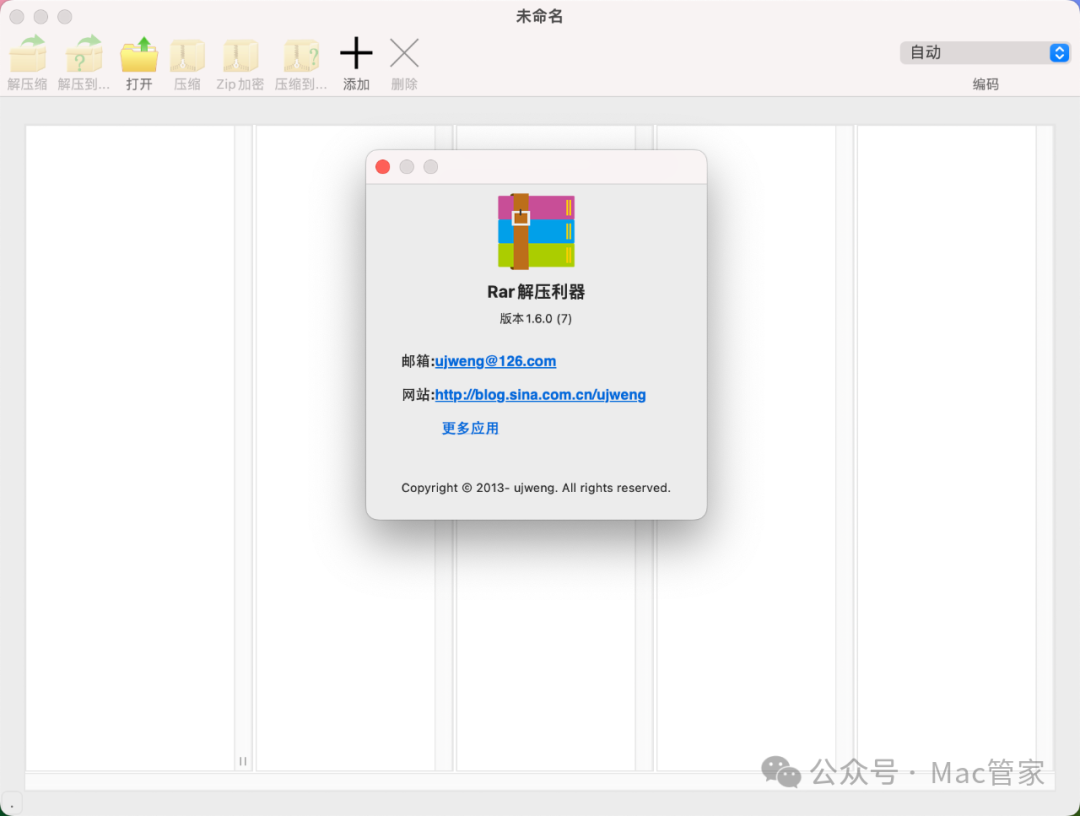Screen dimensions: 1080x816
Task: Click the 未命名 window title
Action: (x=539, y=17)
